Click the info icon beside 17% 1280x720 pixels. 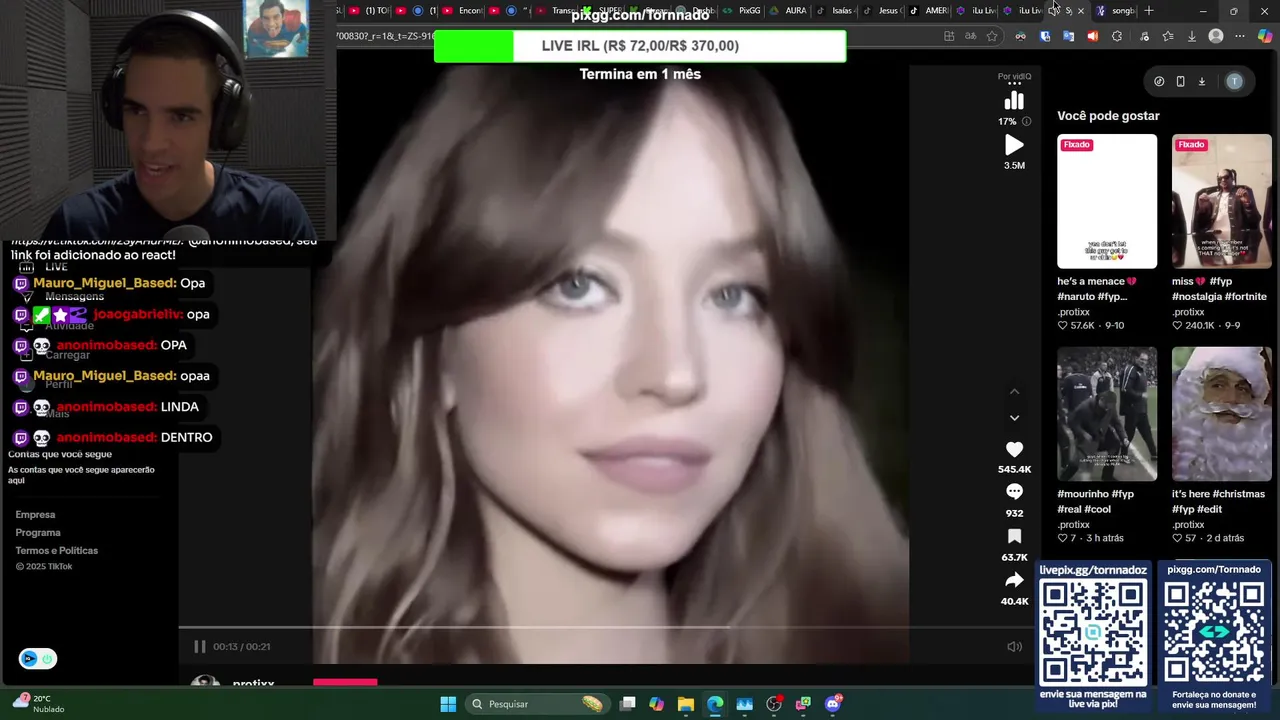point(1026,122)
